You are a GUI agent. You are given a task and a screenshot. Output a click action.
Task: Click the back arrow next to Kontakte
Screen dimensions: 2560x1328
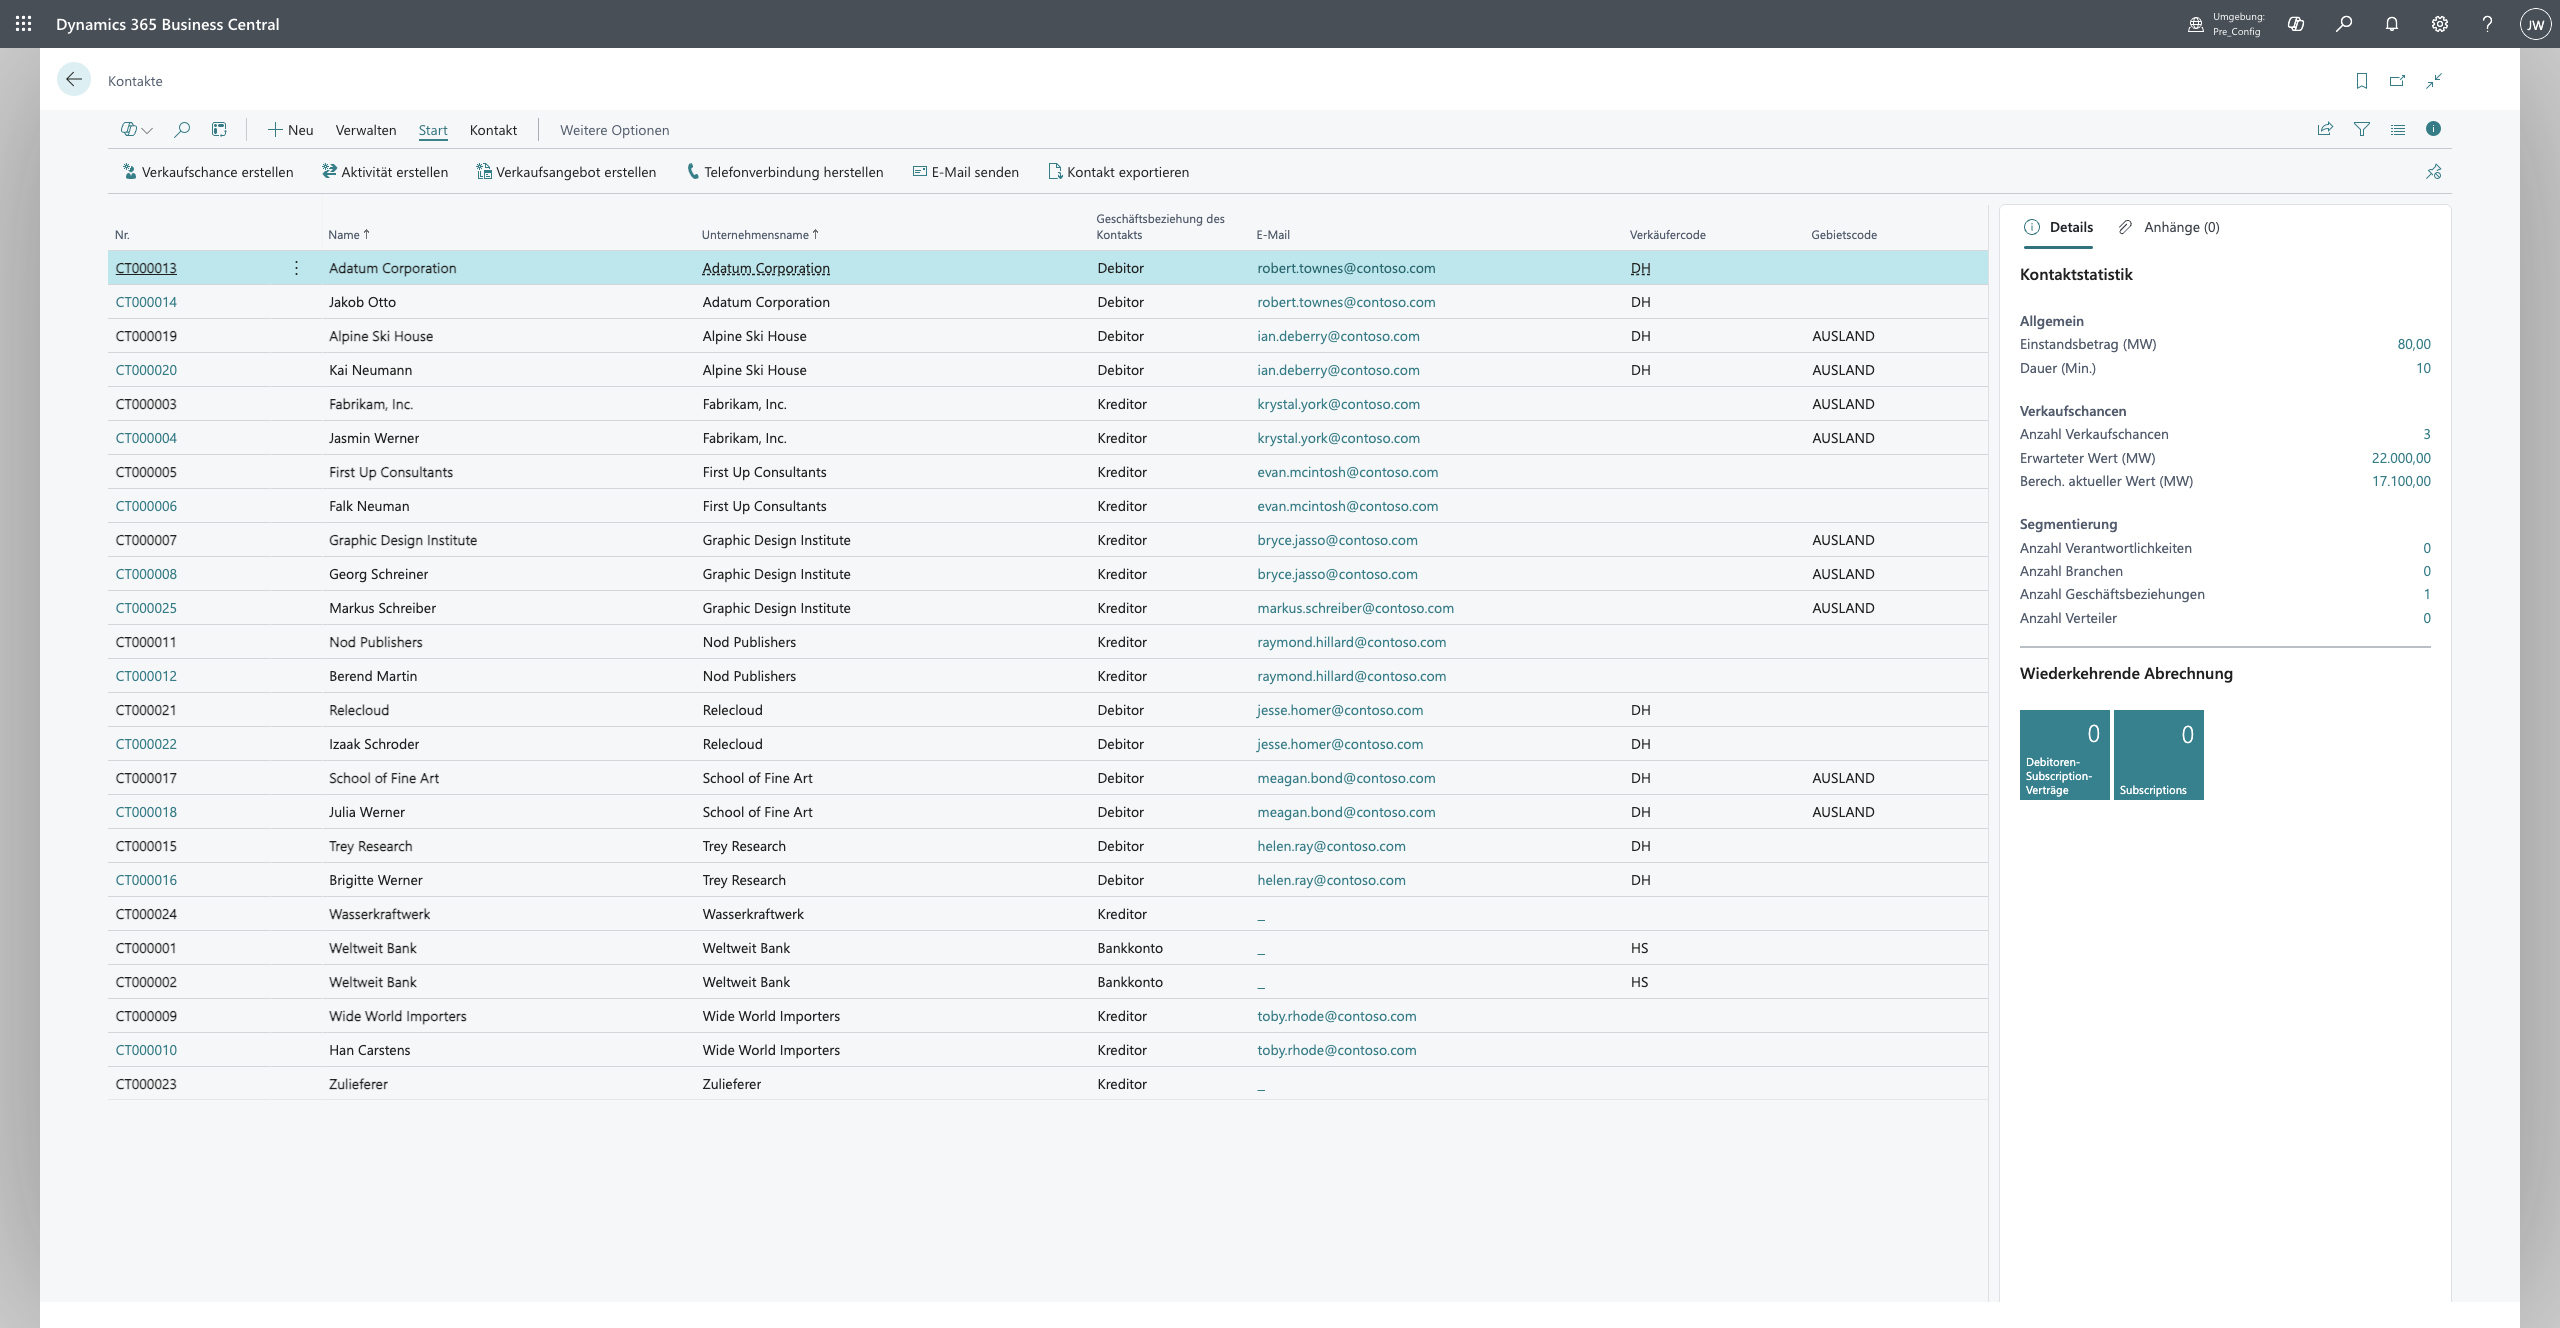pyautogui.click(x=74, y=80)
